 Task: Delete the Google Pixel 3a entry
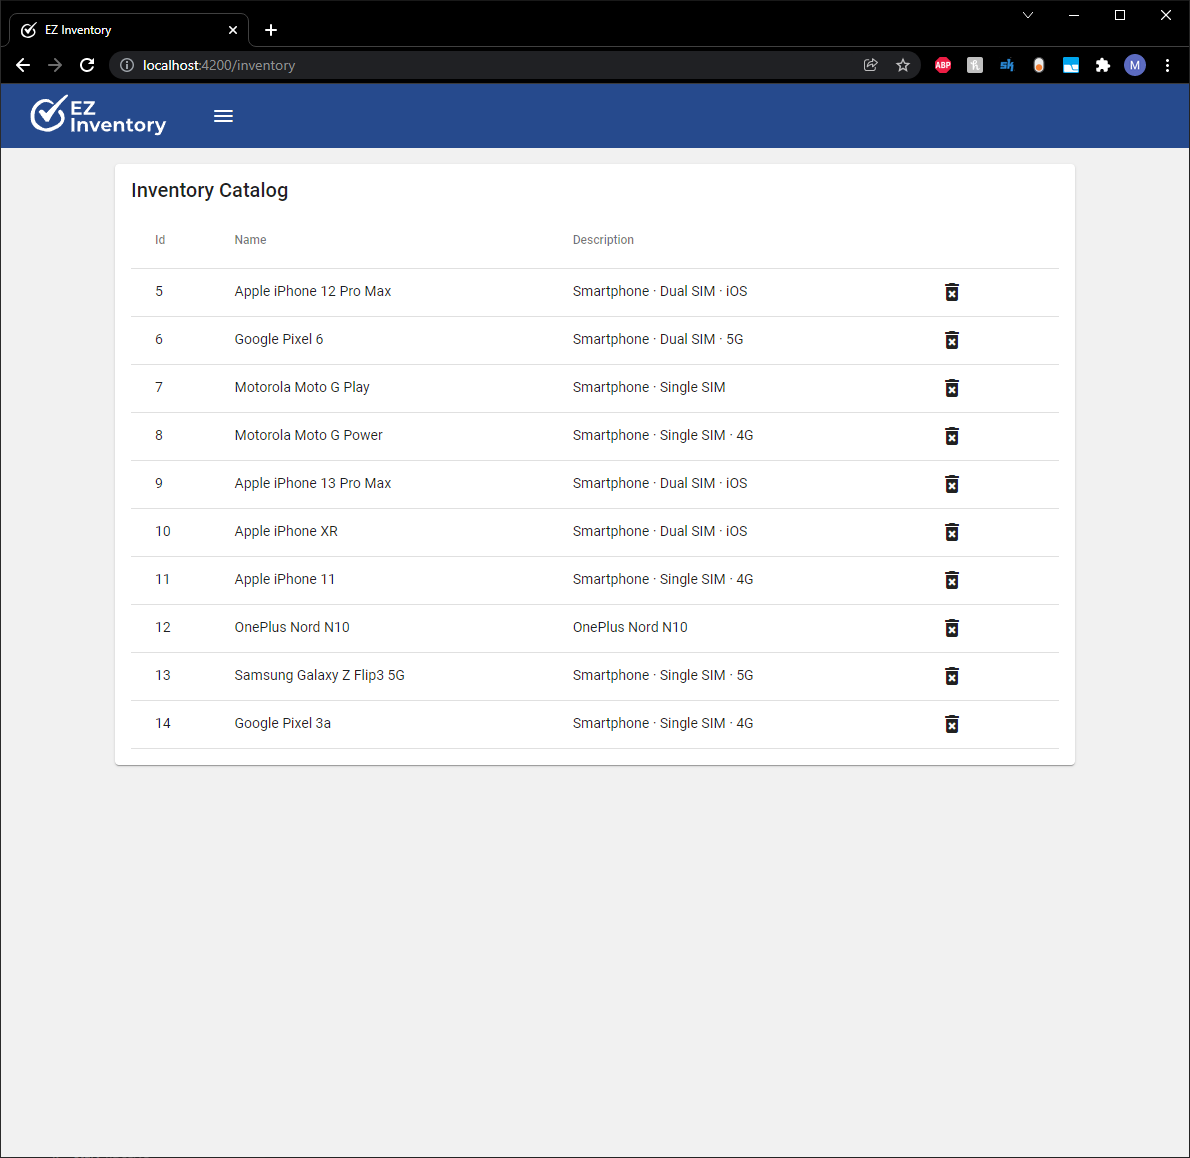point(951,724)
